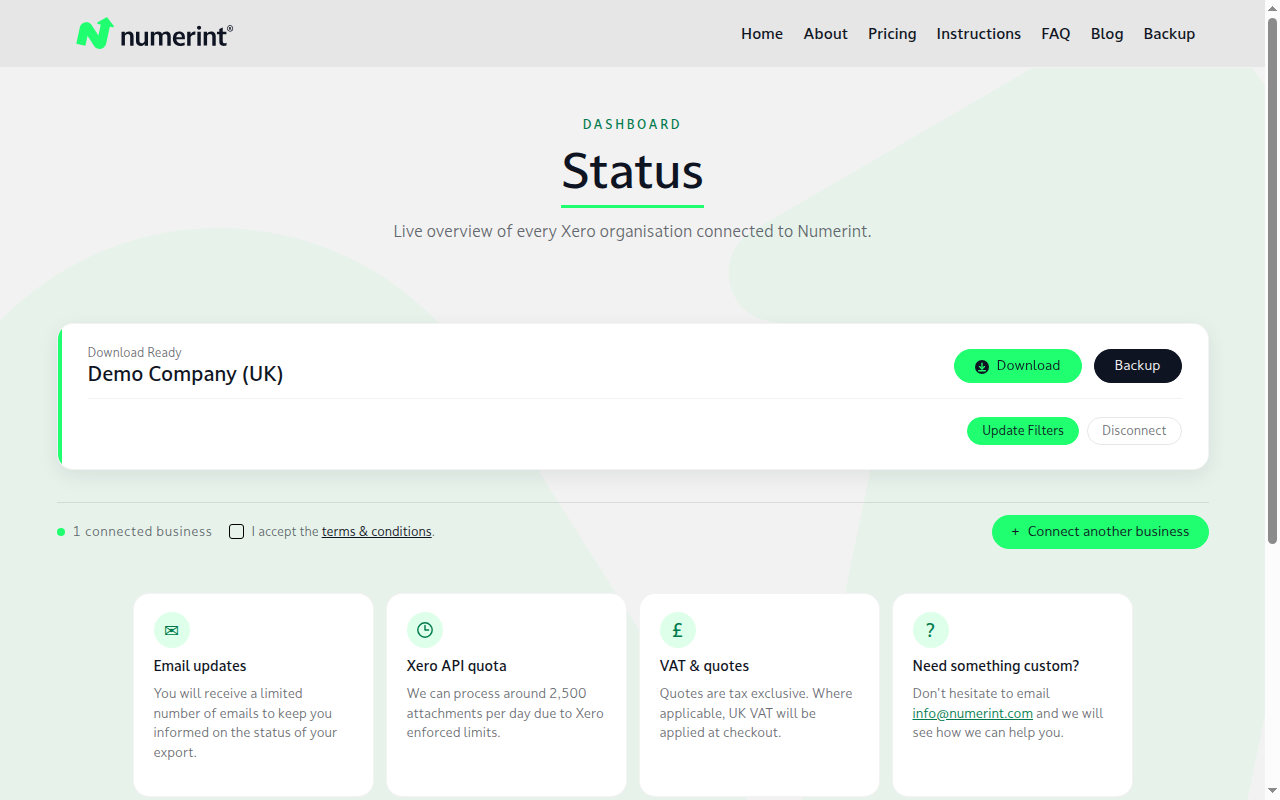The width and height of the screenshot is (1280, 800).
Task: Click the '1 connected business' text
Action: pos(142,532)
